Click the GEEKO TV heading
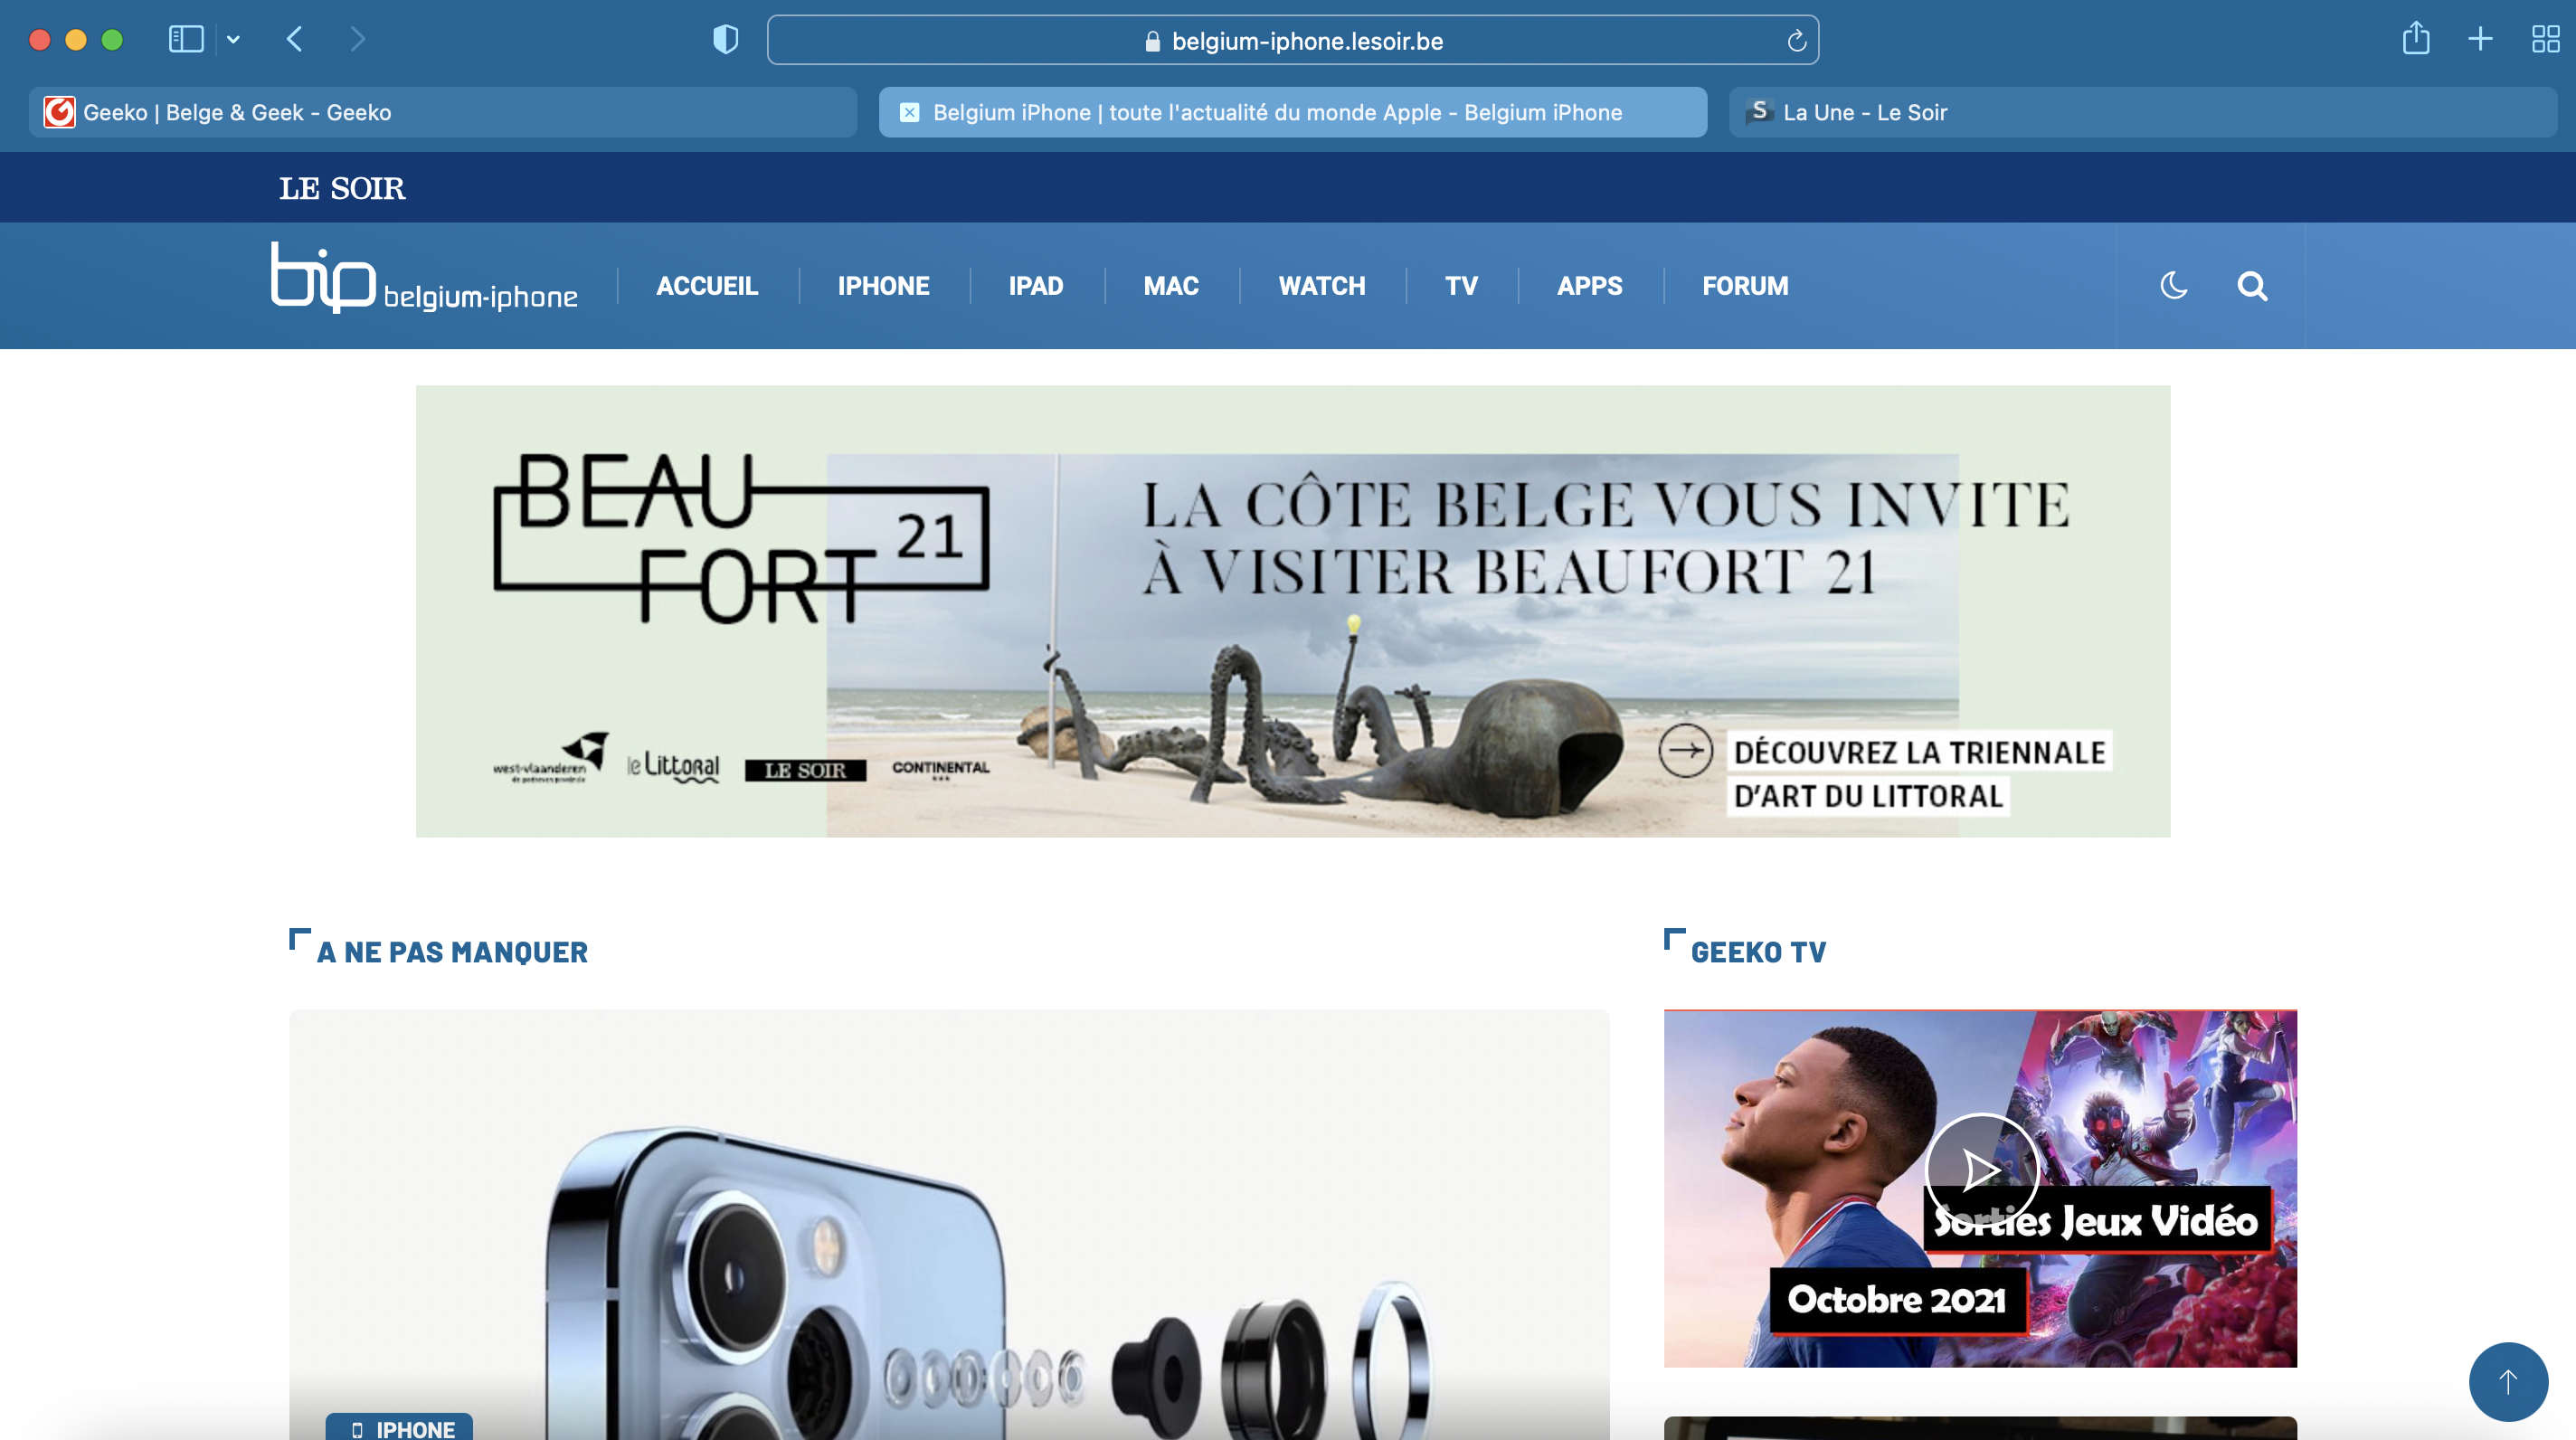 tap(1758, 952)
